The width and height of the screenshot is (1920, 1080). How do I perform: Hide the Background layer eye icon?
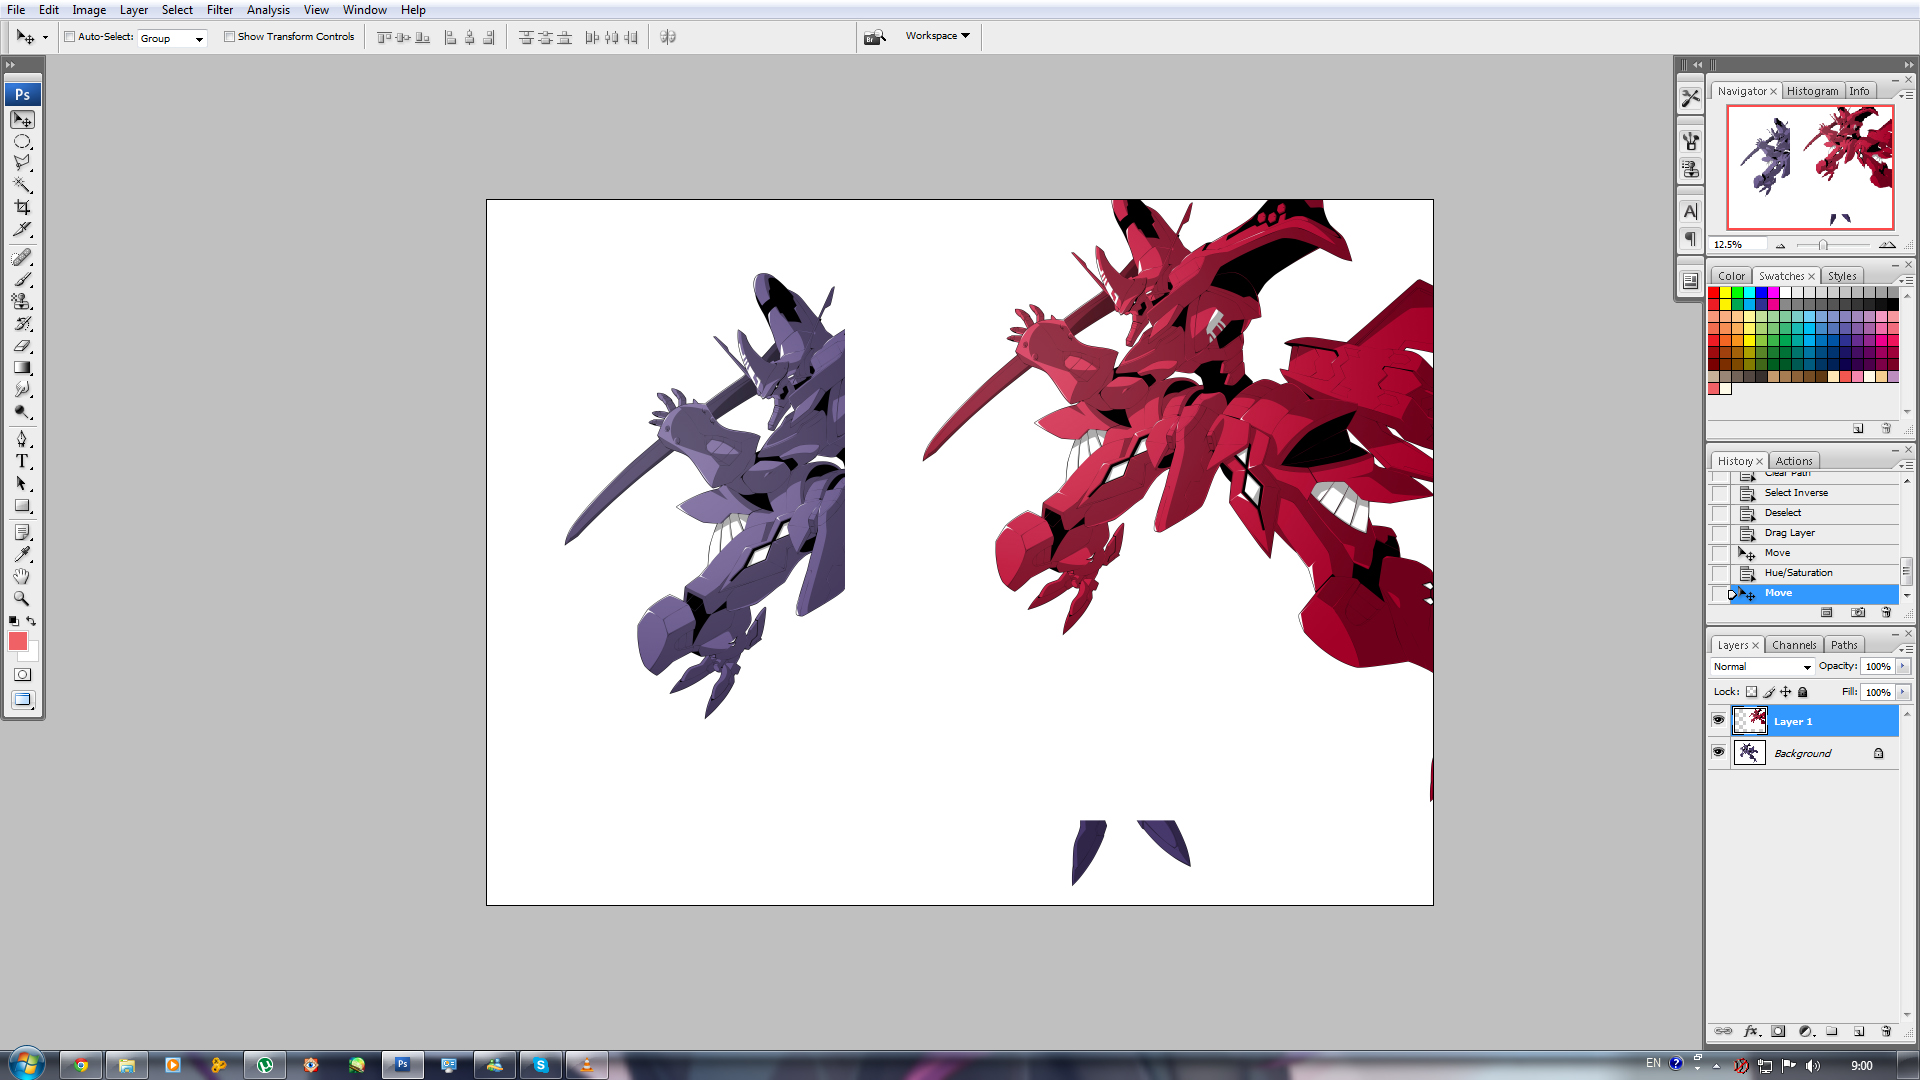click(x=1719, y=752)
